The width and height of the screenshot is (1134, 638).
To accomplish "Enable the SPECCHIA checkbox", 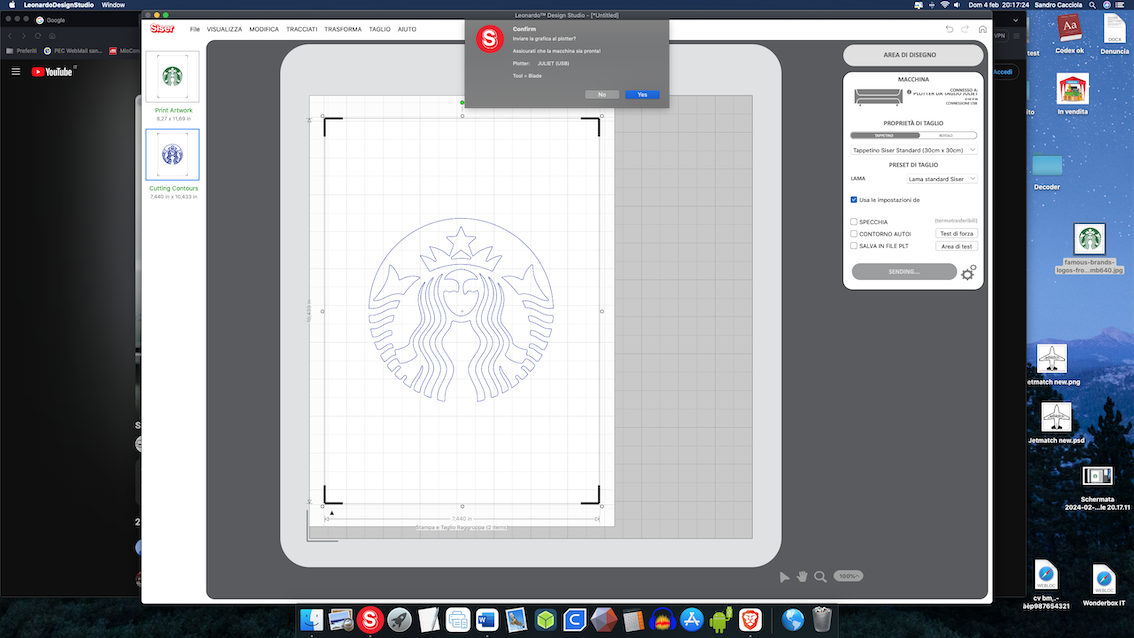I will click(853, 222).
